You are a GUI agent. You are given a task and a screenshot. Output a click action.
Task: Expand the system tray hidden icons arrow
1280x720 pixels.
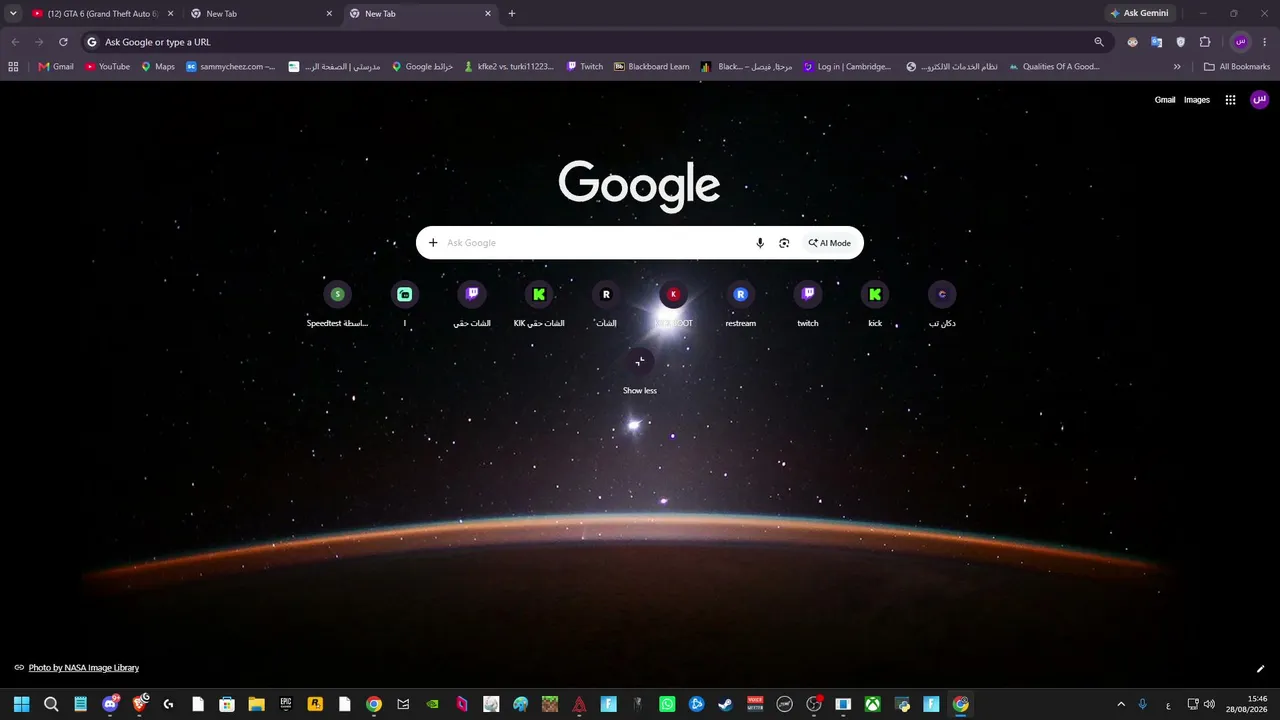click(x=1120, y=704)
